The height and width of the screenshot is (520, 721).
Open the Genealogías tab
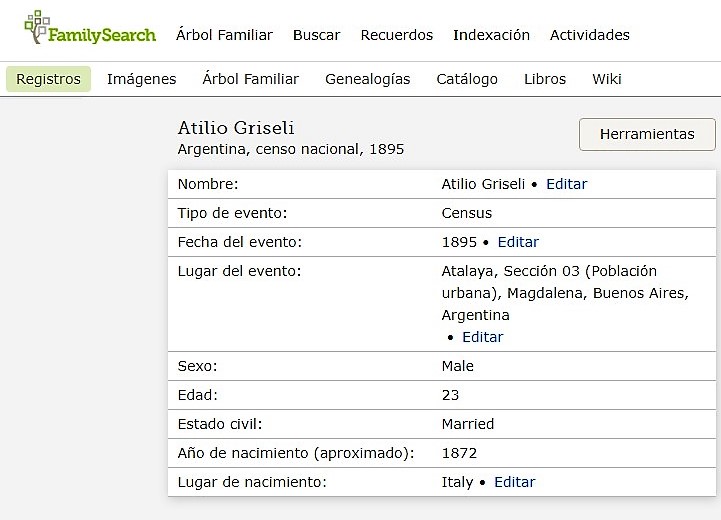[x=367, y=79]
